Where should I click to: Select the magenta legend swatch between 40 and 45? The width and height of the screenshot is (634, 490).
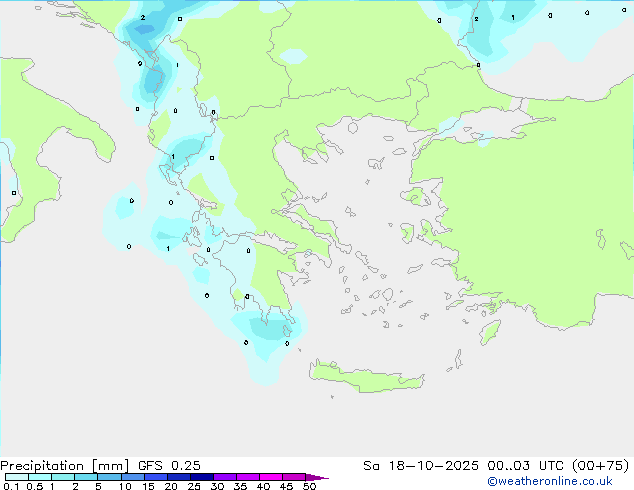tap(271, 477)
